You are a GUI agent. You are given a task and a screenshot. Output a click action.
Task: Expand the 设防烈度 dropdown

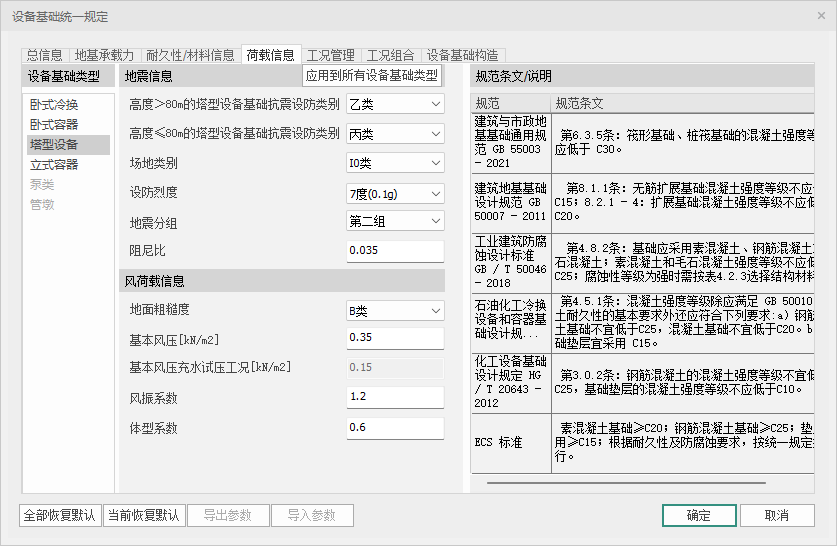[395, 193]
